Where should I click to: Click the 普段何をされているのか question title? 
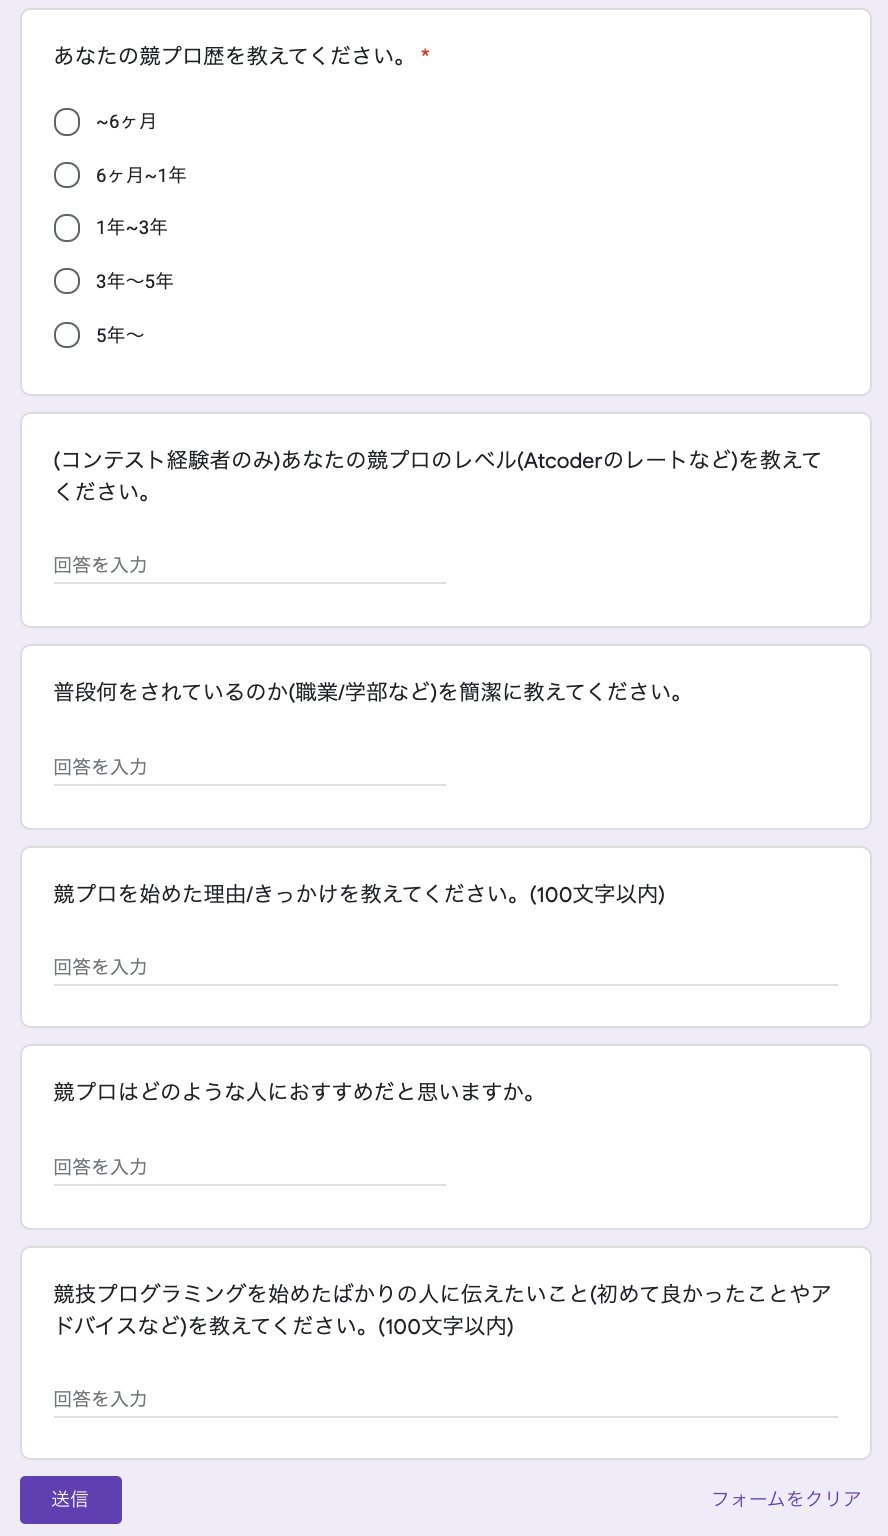coord(370,692)
